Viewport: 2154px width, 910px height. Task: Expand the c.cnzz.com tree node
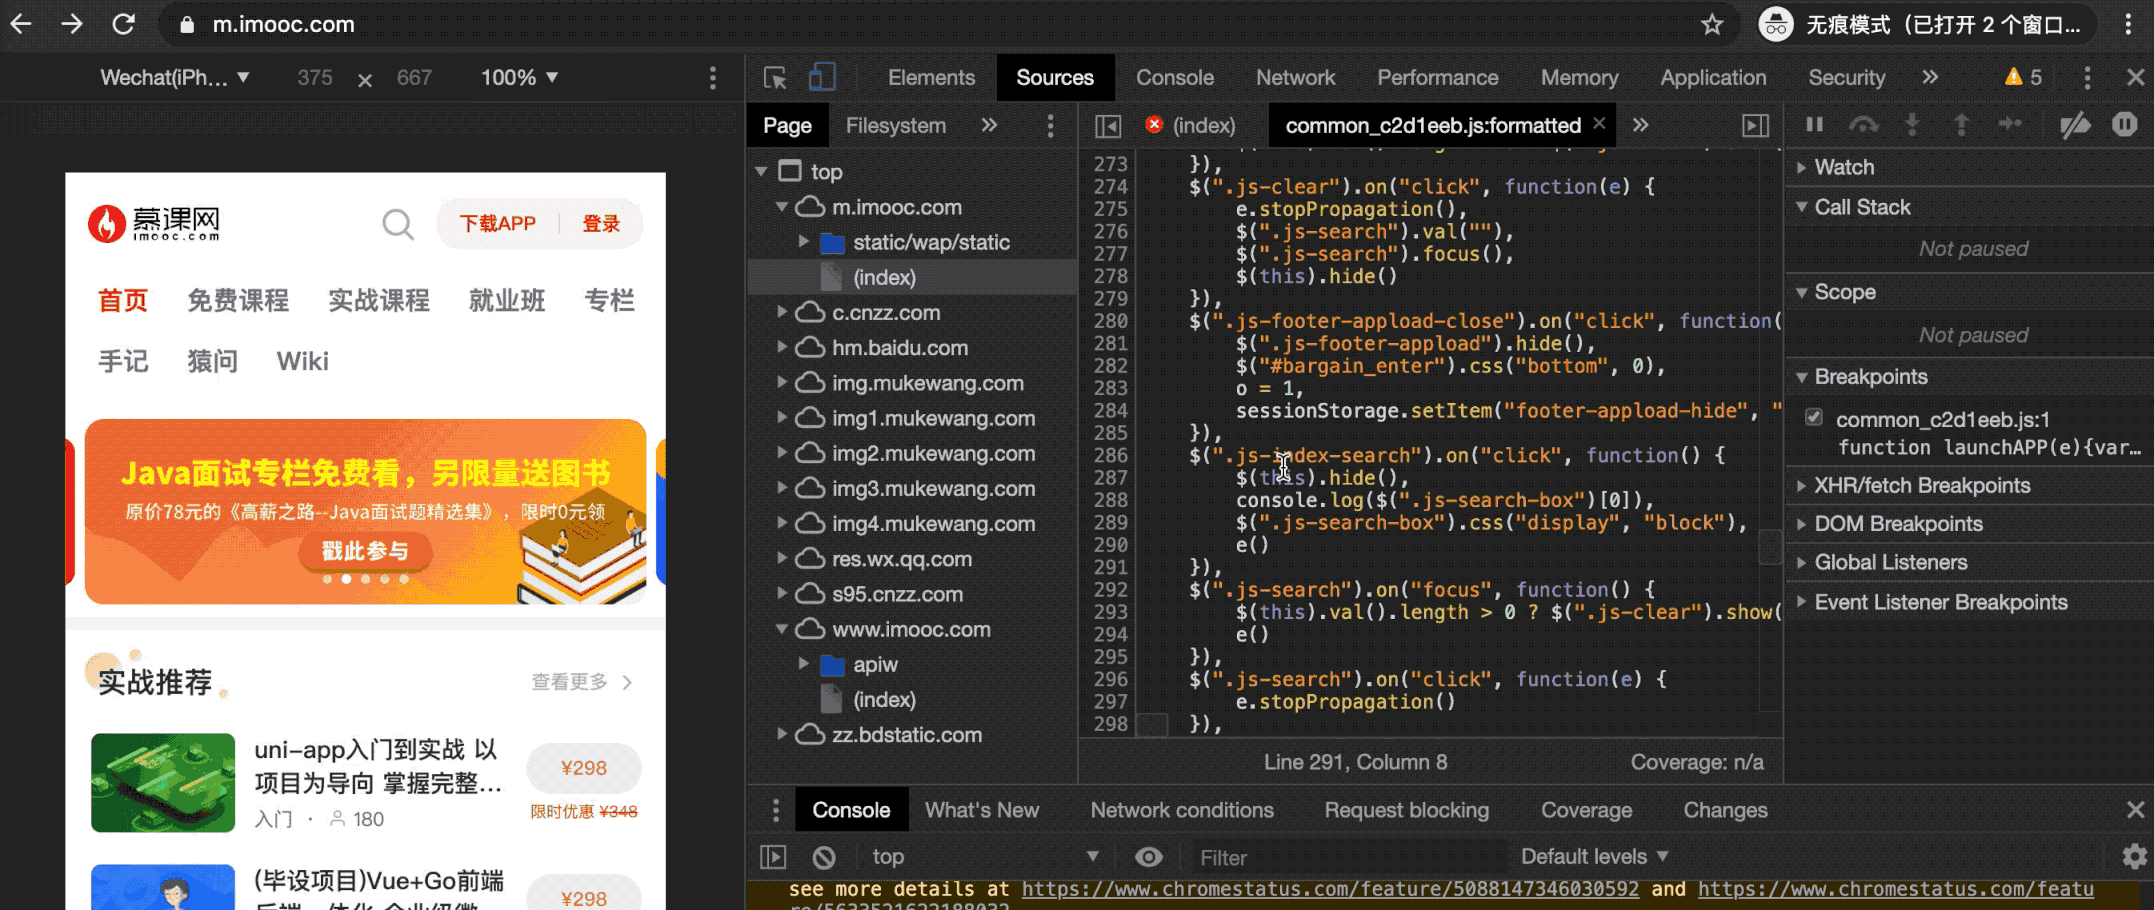click(x=782, y=312)
